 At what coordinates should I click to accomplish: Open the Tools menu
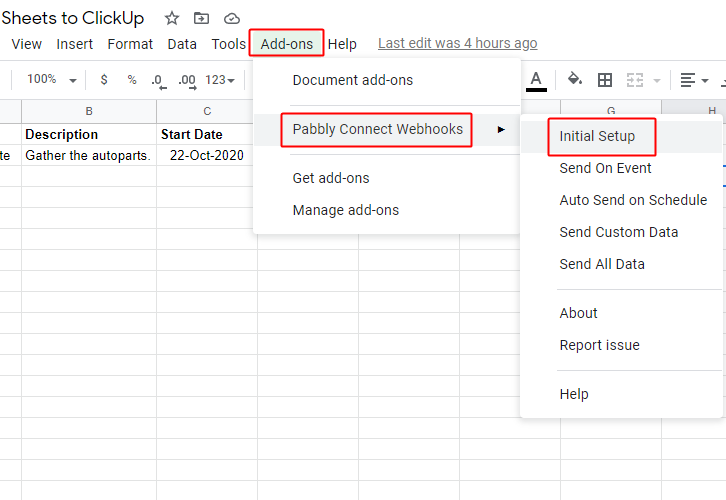coord(229,44)
